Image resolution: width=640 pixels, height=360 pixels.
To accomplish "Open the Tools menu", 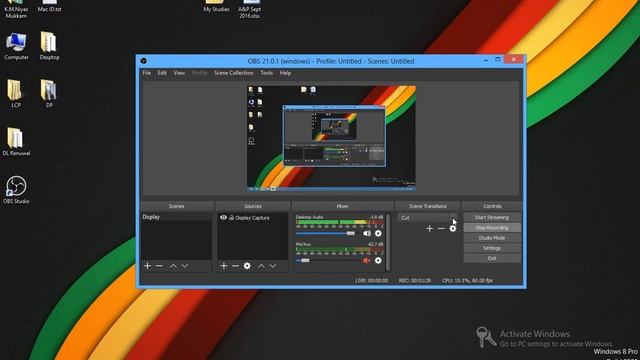I will pos(267,73).
